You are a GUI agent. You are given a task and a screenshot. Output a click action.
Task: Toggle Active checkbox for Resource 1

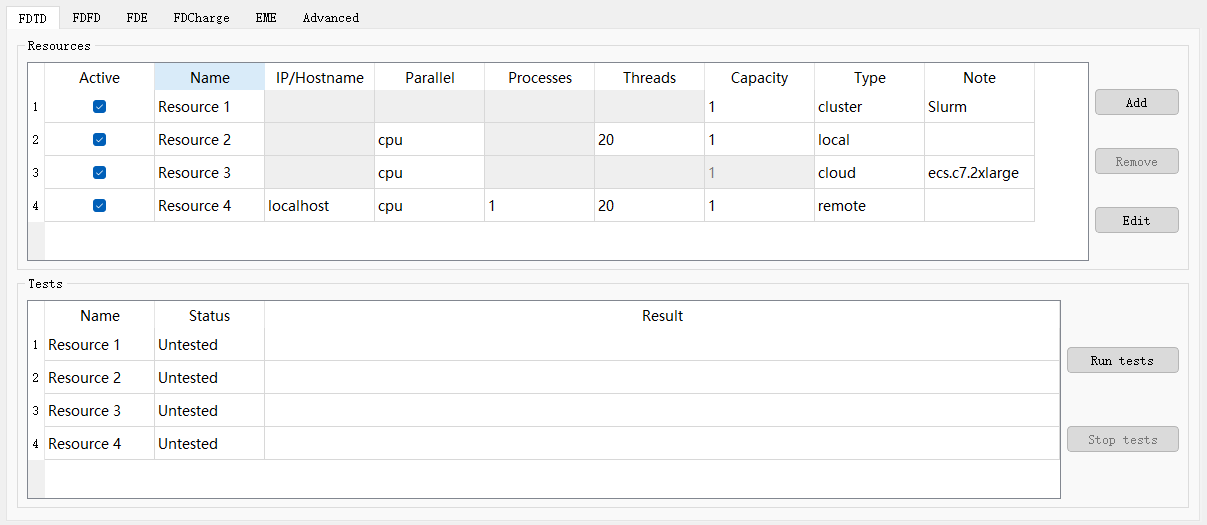pos(99,107)
